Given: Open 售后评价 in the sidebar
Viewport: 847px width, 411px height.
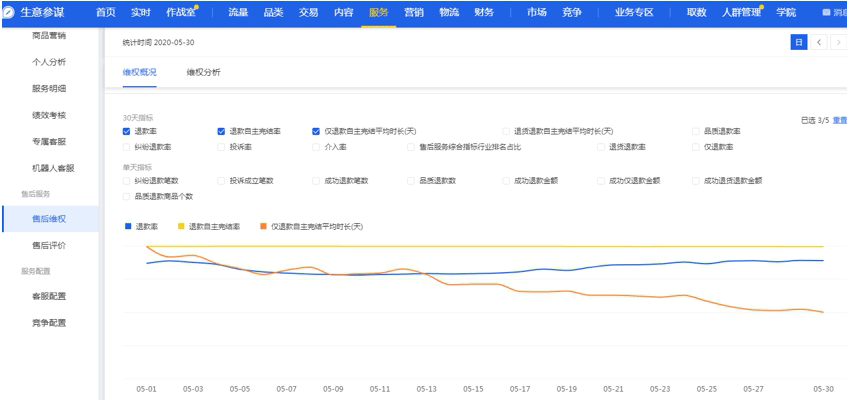Looking at the screenshot, I should pos(49,245).
